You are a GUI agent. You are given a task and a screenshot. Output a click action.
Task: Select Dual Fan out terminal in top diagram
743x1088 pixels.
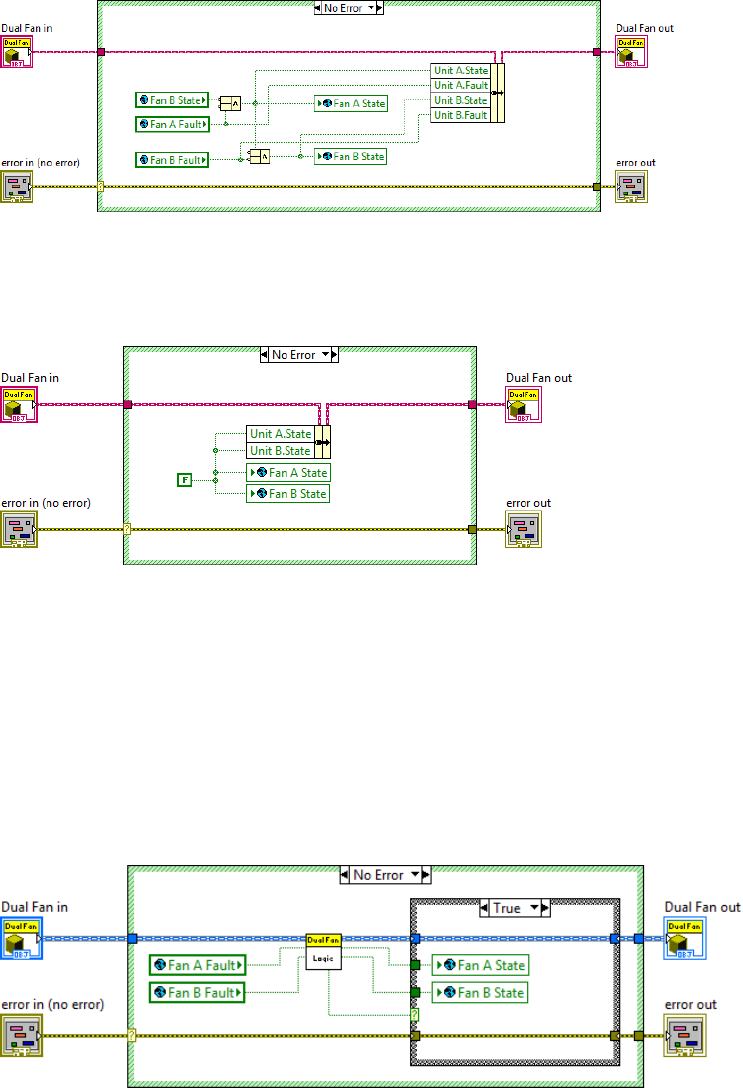(631, 52)
